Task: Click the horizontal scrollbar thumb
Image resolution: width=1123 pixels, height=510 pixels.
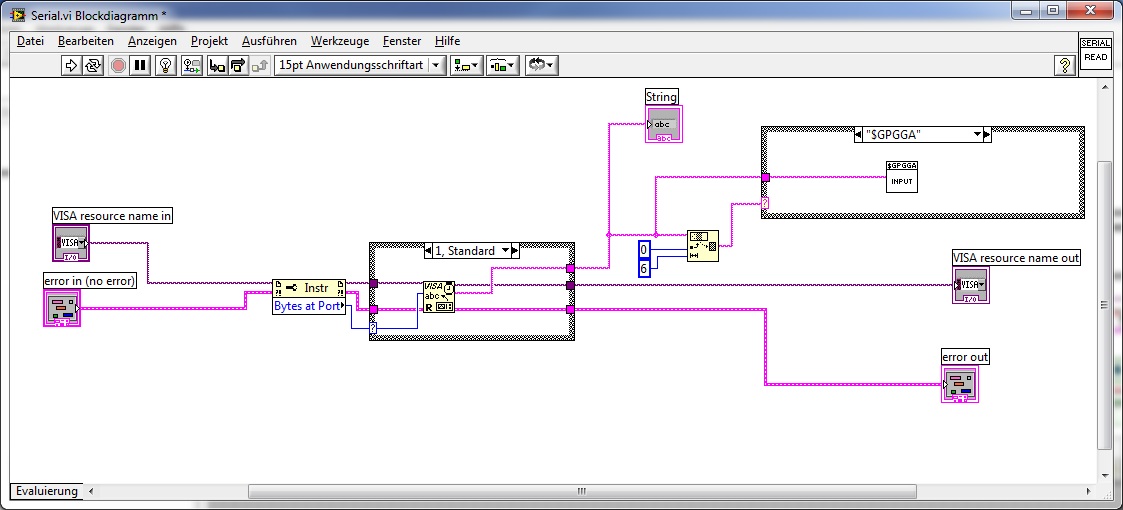Action: pyautogui.click(x=582, y=491)
